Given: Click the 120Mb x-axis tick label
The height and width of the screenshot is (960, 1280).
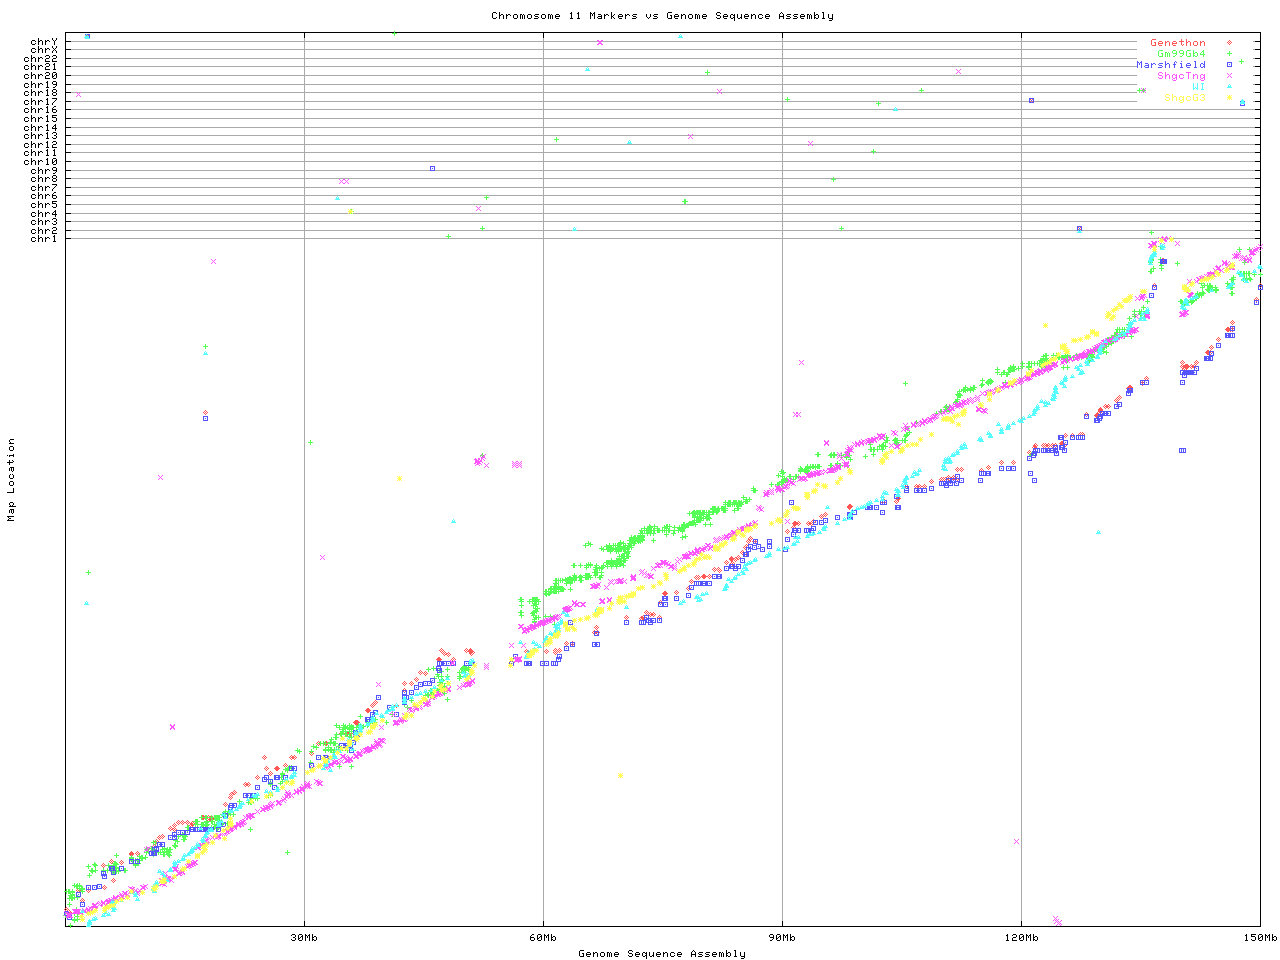Looking at the screenshot, I should 1021,938.
